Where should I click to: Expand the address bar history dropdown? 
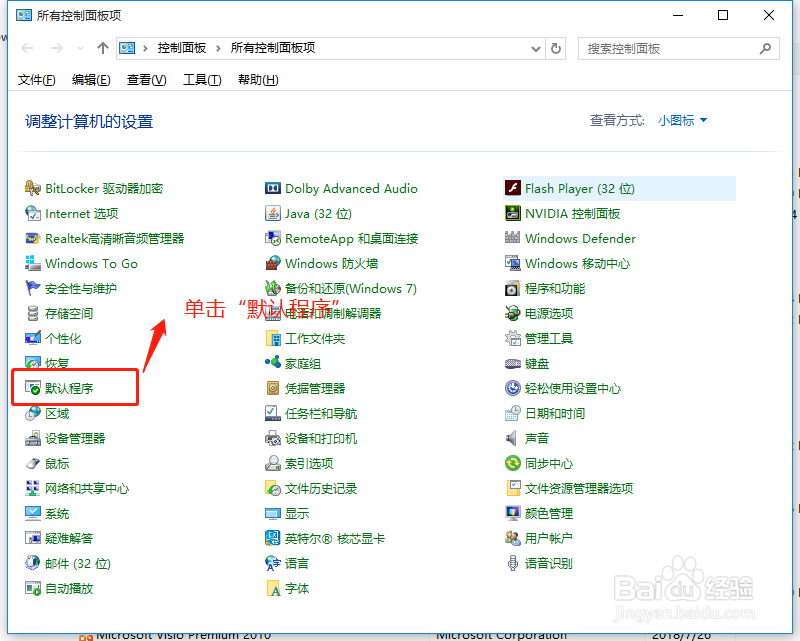click(536, 48)
